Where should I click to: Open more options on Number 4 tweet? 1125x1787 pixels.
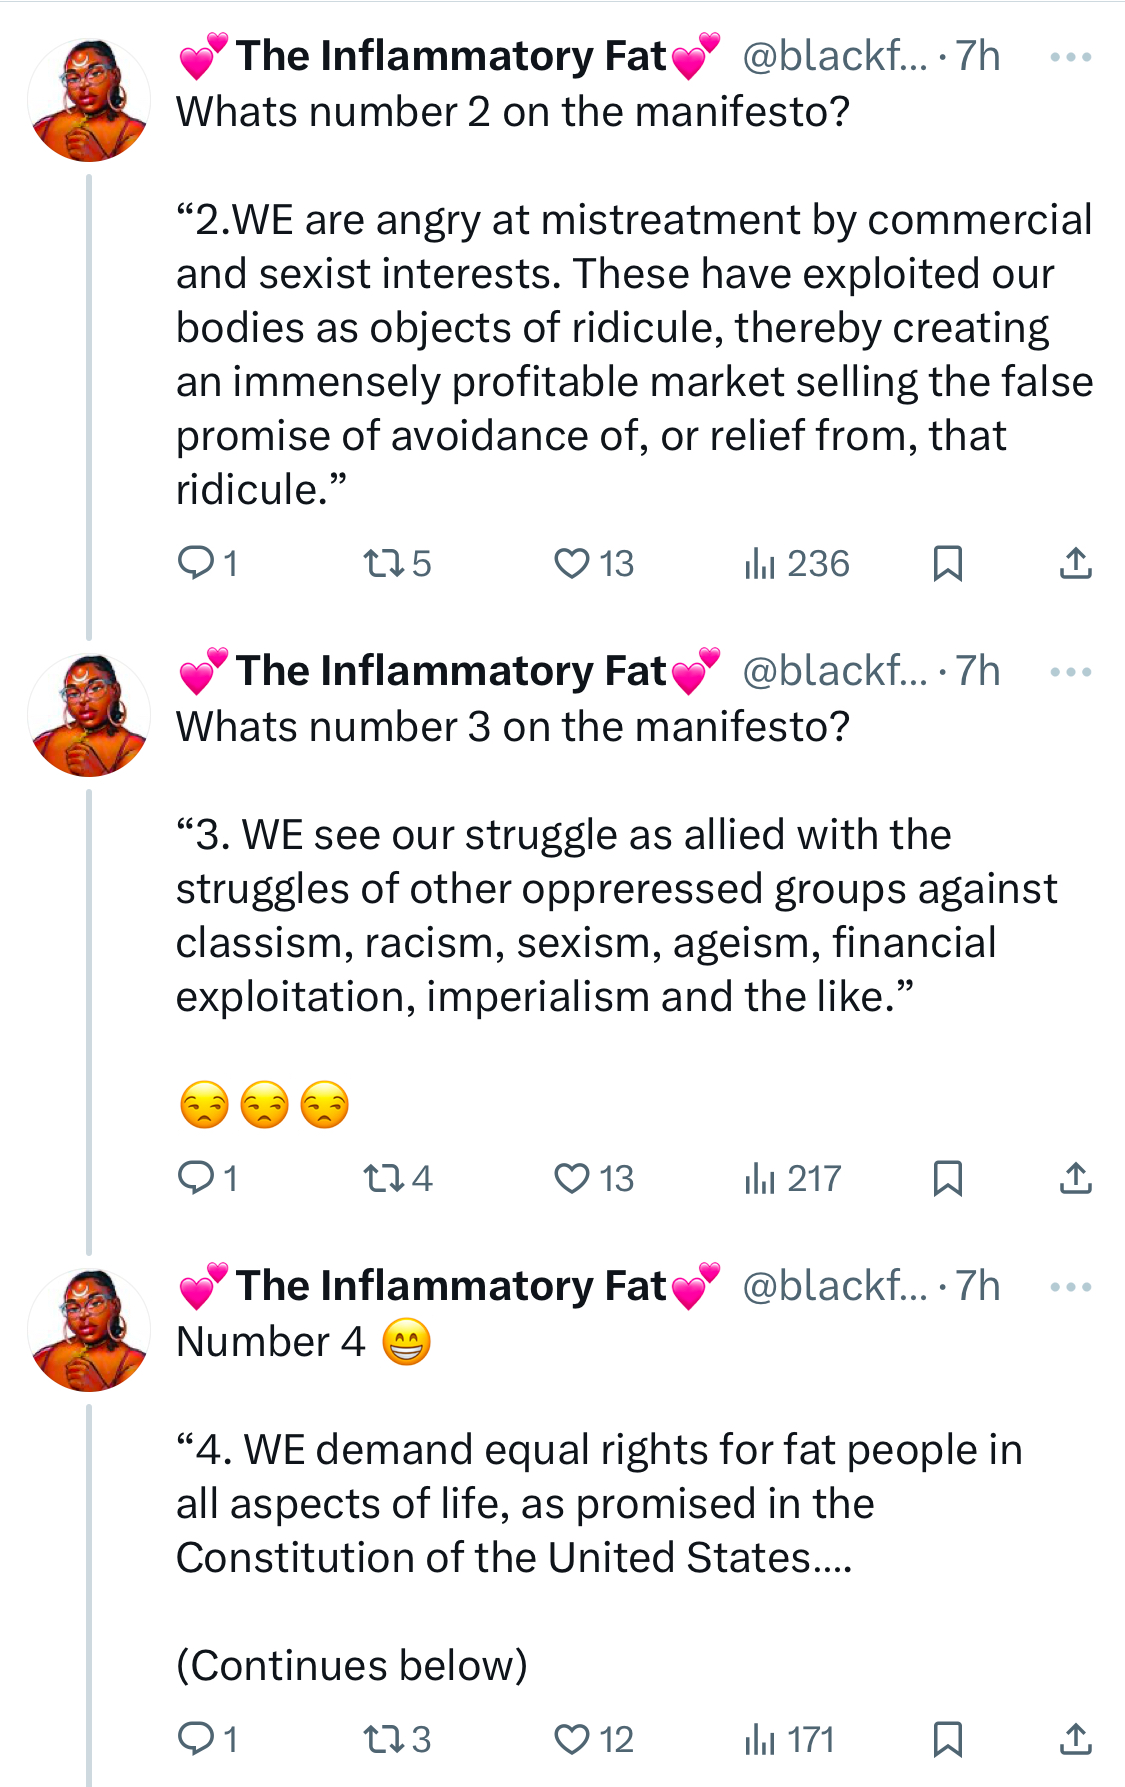(x=1071, y=1287)
